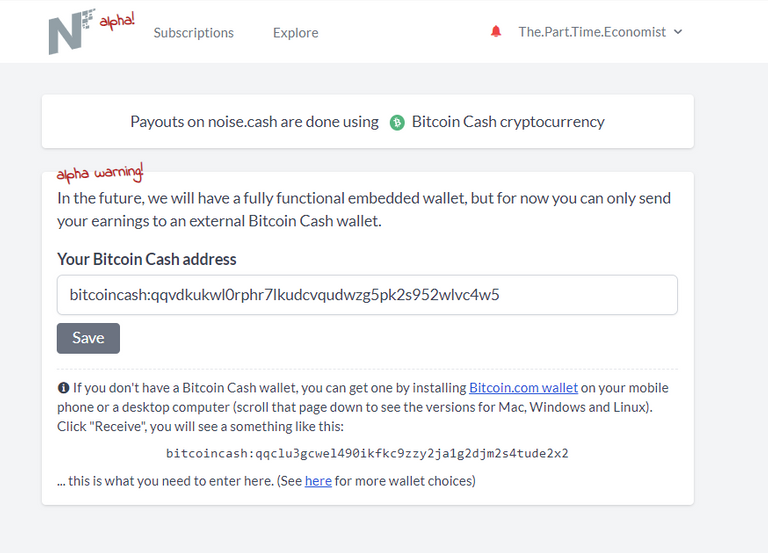Click the embedded wallet warning paragraph
768x553 pixels.
(x=364, y=210)
